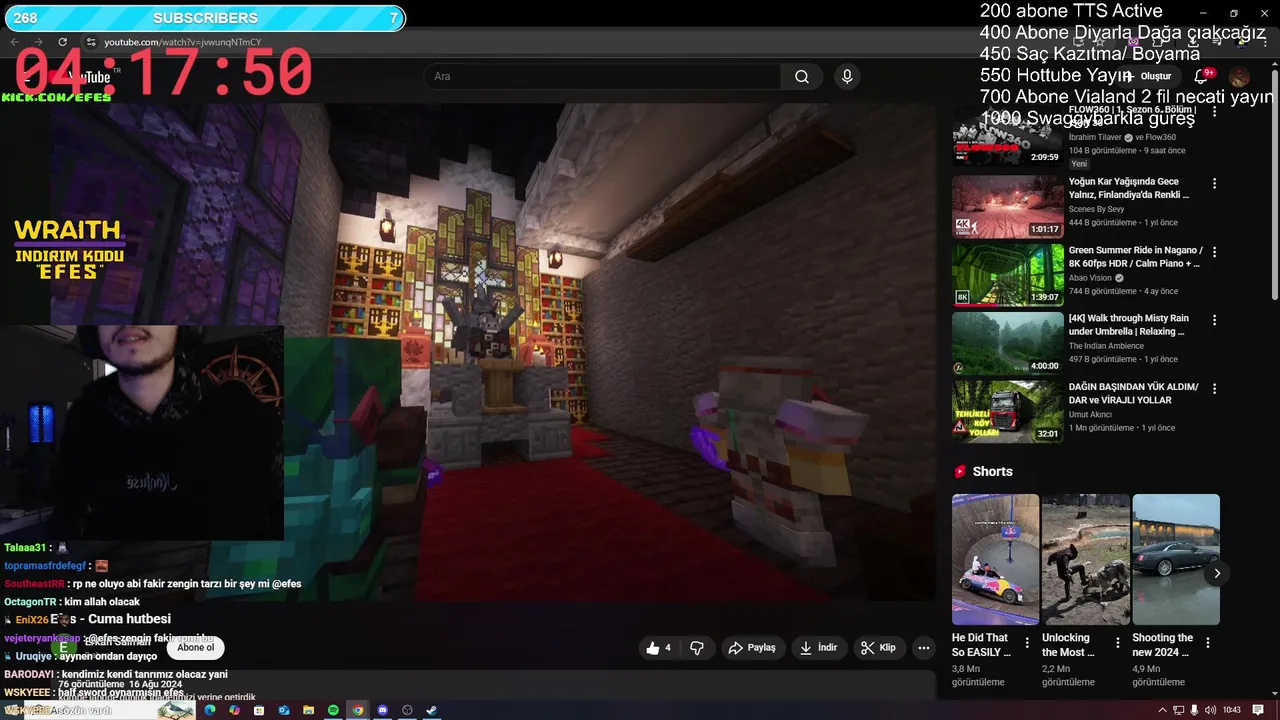Open options menu for He Did That short
The height and width of the screenshot is (720, 1280).
click(1027, 643)
